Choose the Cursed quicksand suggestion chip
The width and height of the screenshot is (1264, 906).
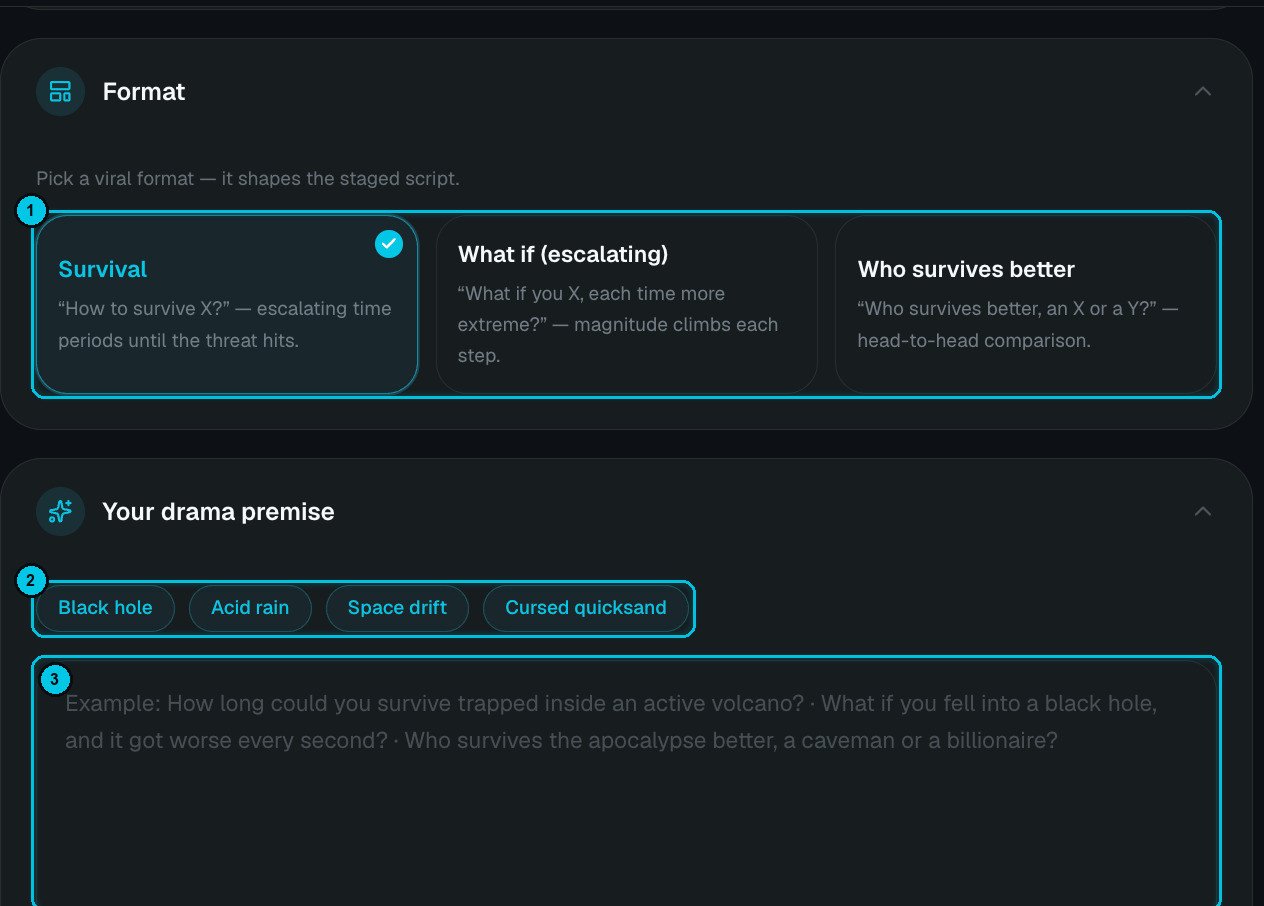coord(586,608)
